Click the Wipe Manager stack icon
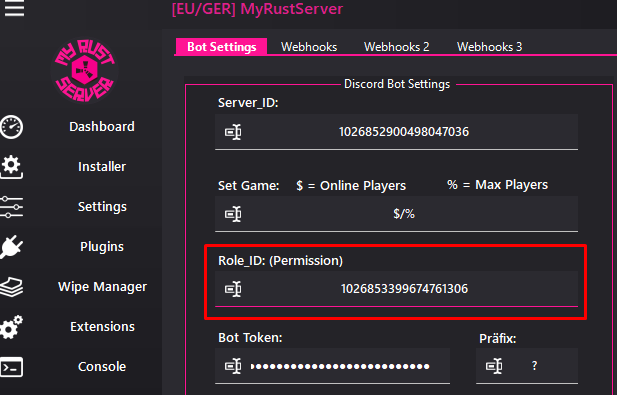This screenshot has height=395, width=617. [x=11, y=287]
